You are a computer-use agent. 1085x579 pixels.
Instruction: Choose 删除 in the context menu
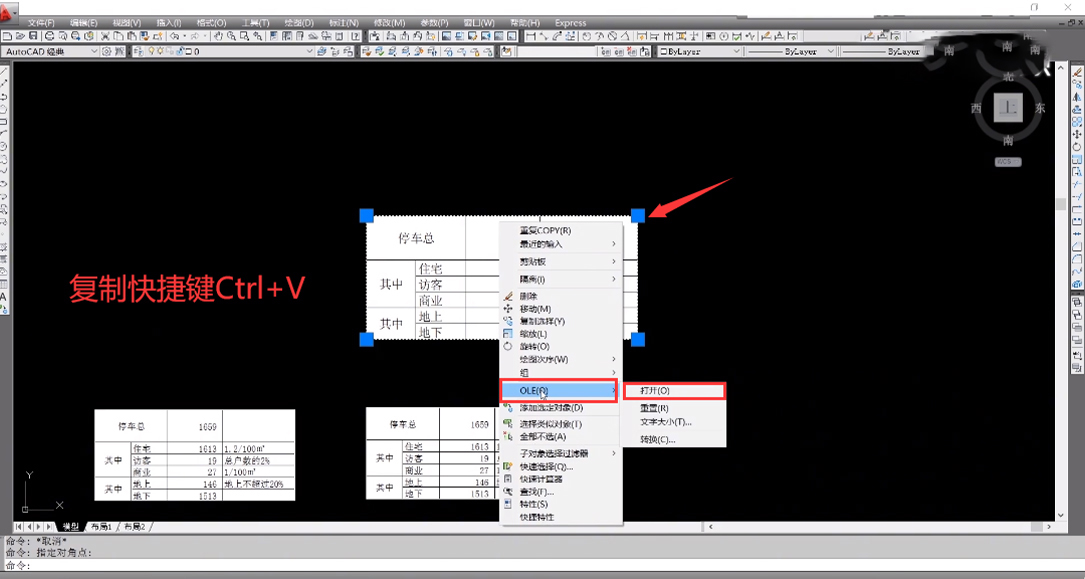(561, 296)
